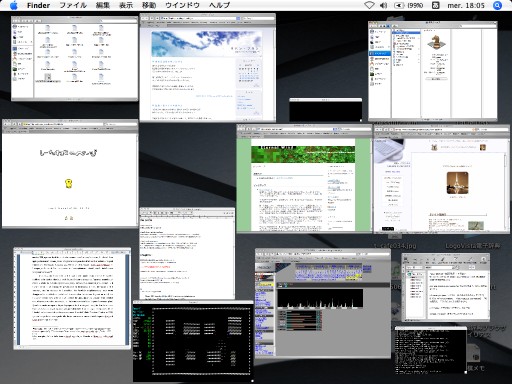Viewport: 512px width, 384px height.
Task: Select the center text editor window with red text
Action: (187, 253)
